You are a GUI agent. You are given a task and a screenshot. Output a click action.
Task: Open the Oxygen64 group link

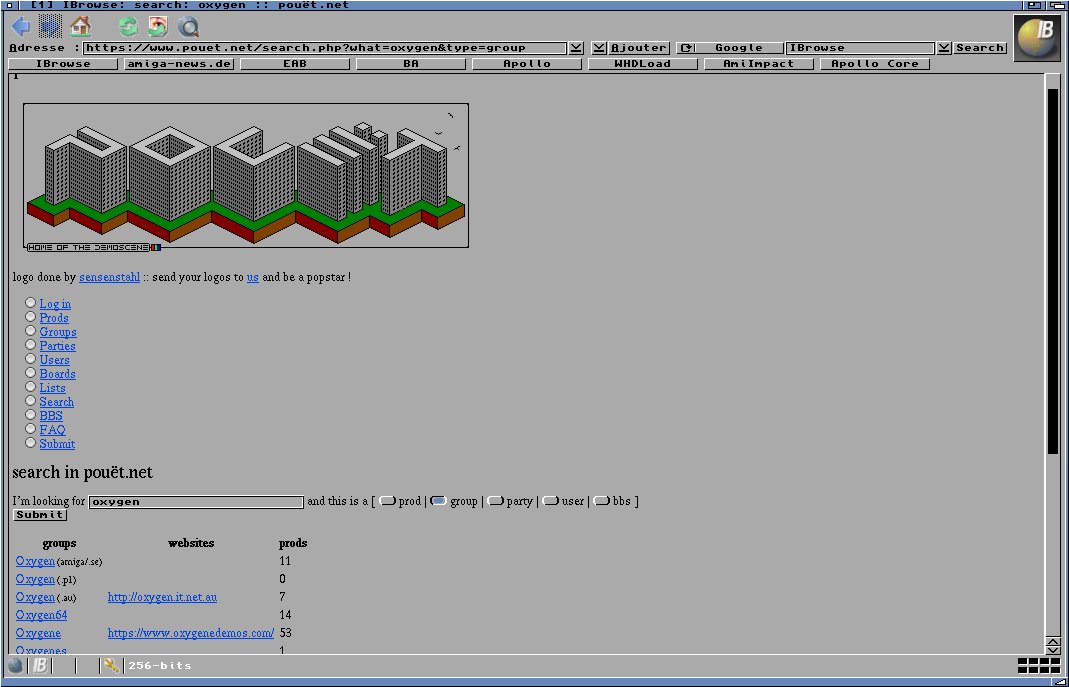pyautogui.click(x=42, y=615)
